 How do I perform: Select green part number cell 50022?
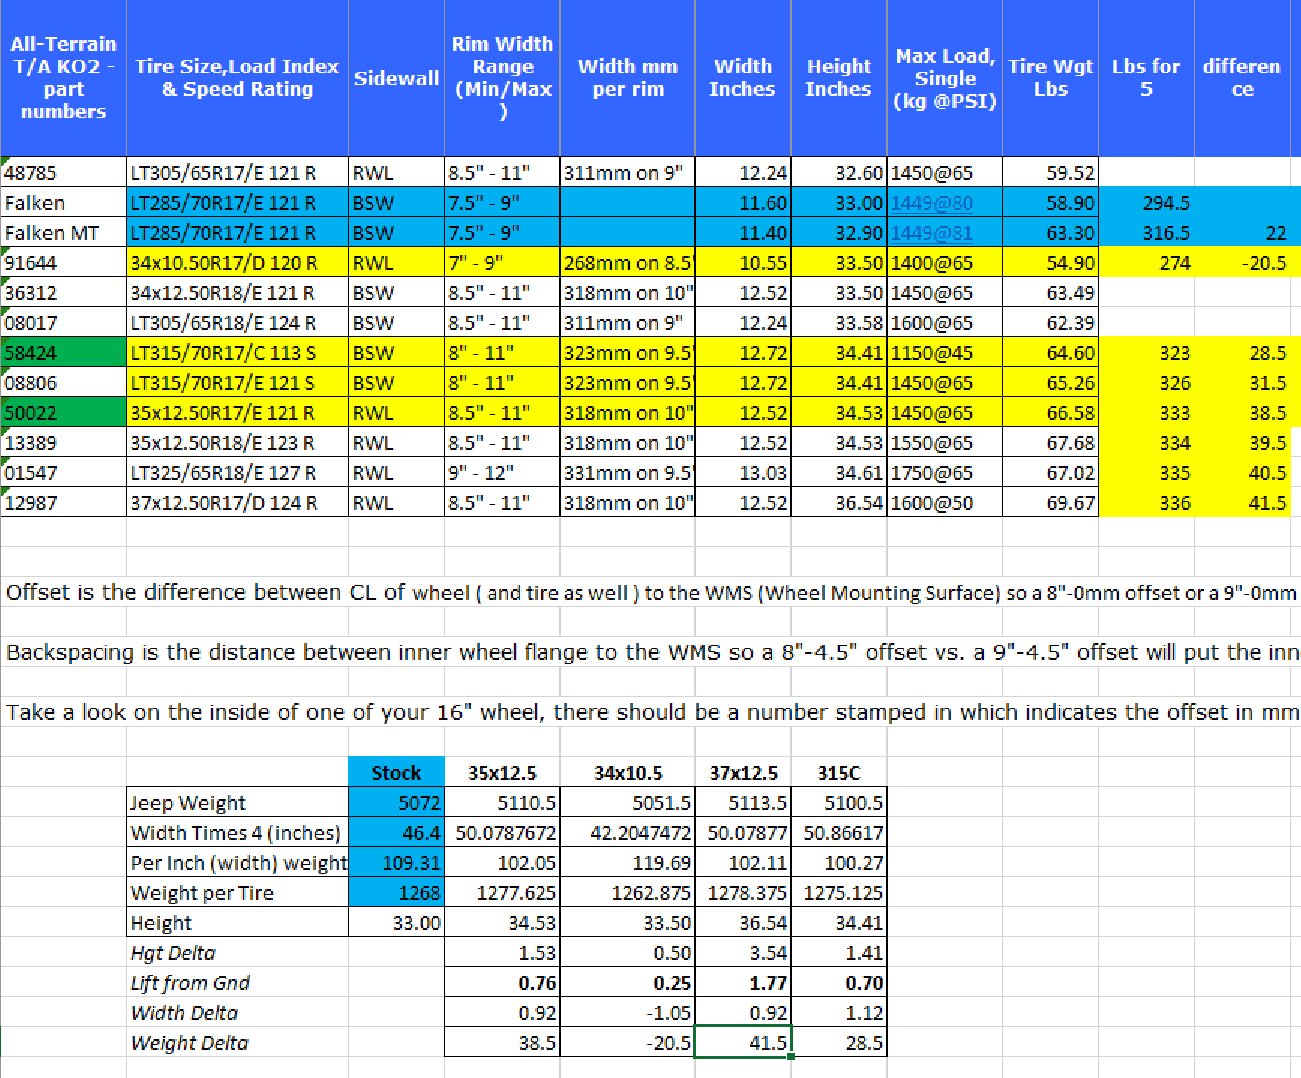[64, 413]
